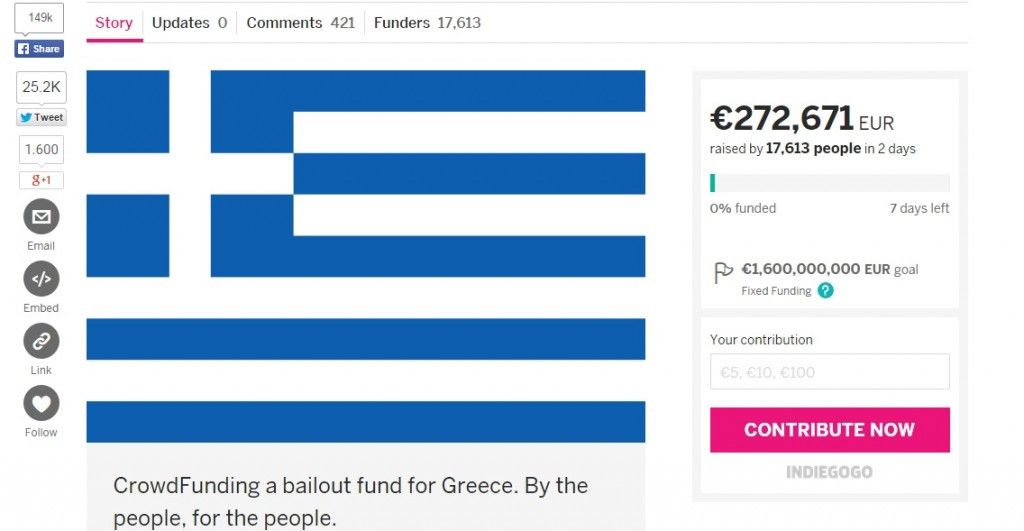
Task: Click the Facebook Share button
Action: point(39,49)
